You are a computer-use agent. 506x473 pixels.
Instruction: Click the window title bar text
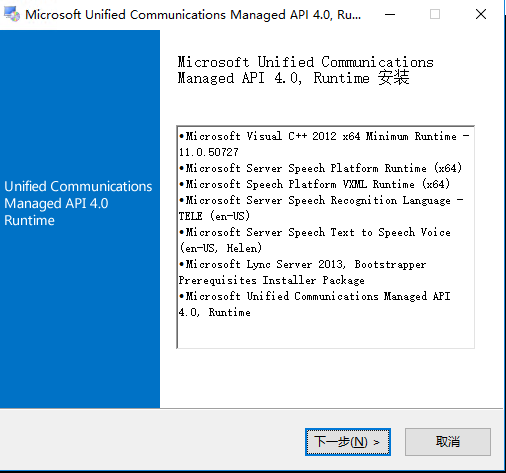193,15
